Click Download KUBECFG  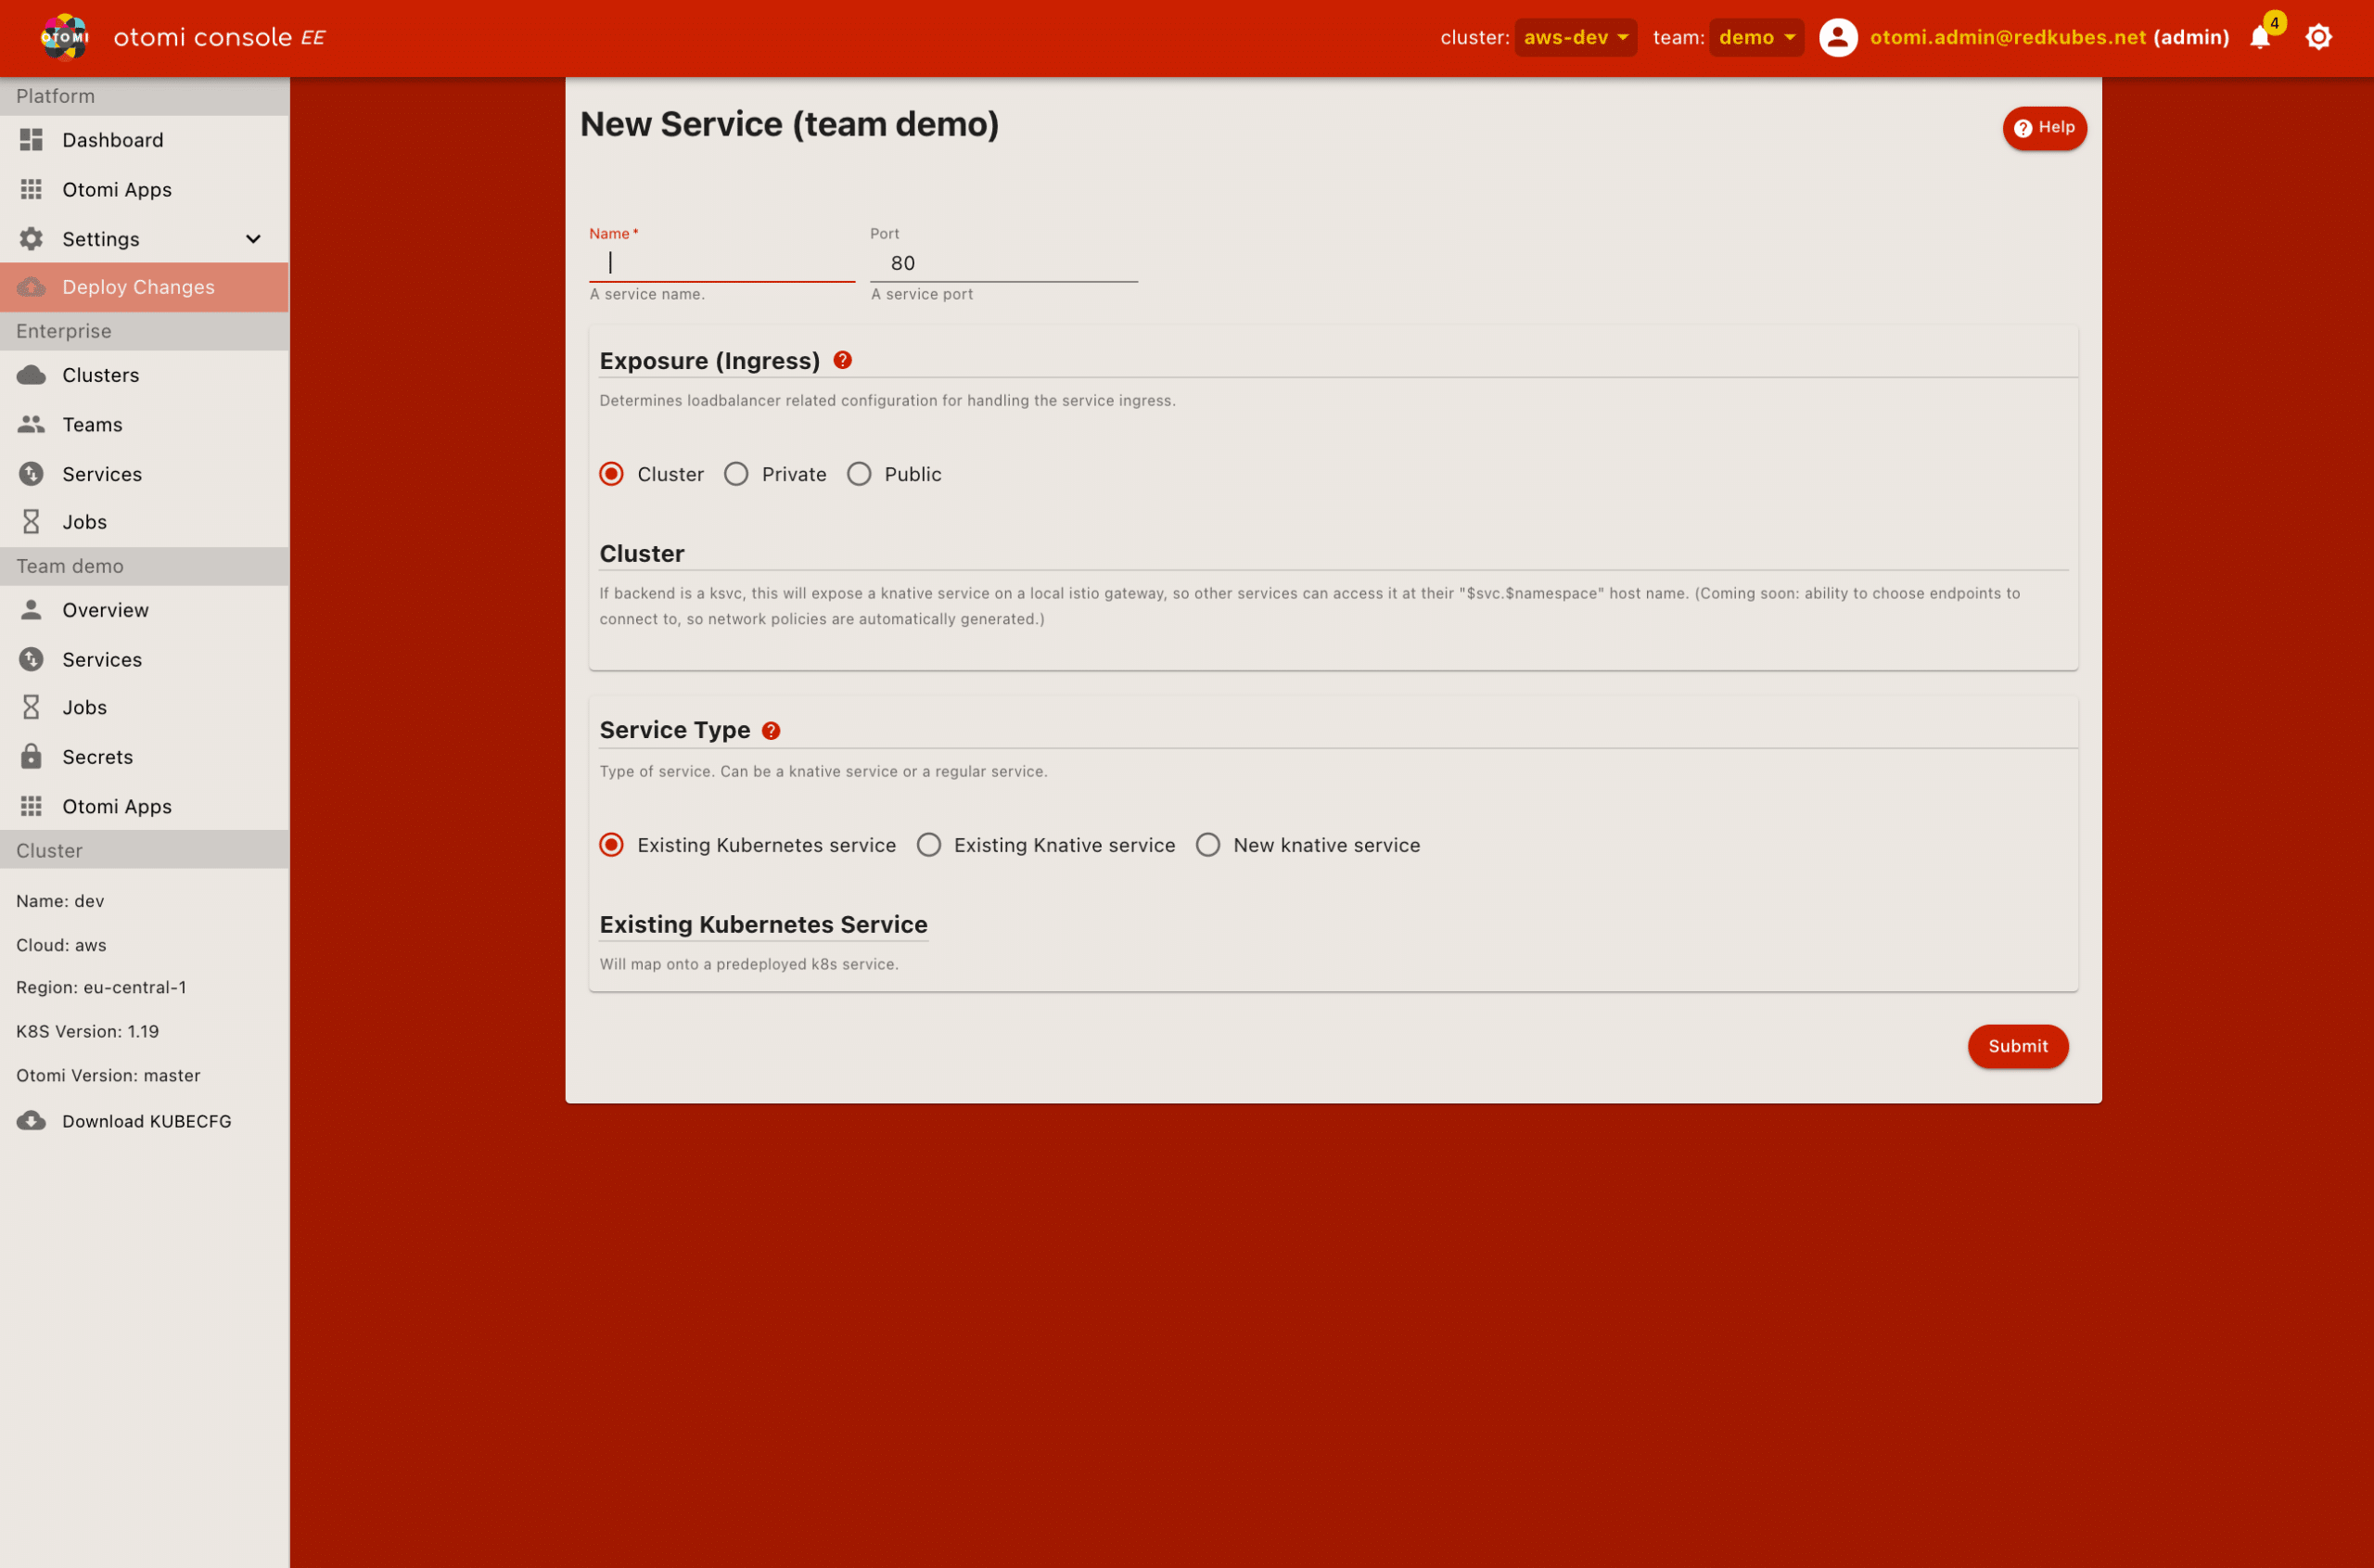[147, 1121]
